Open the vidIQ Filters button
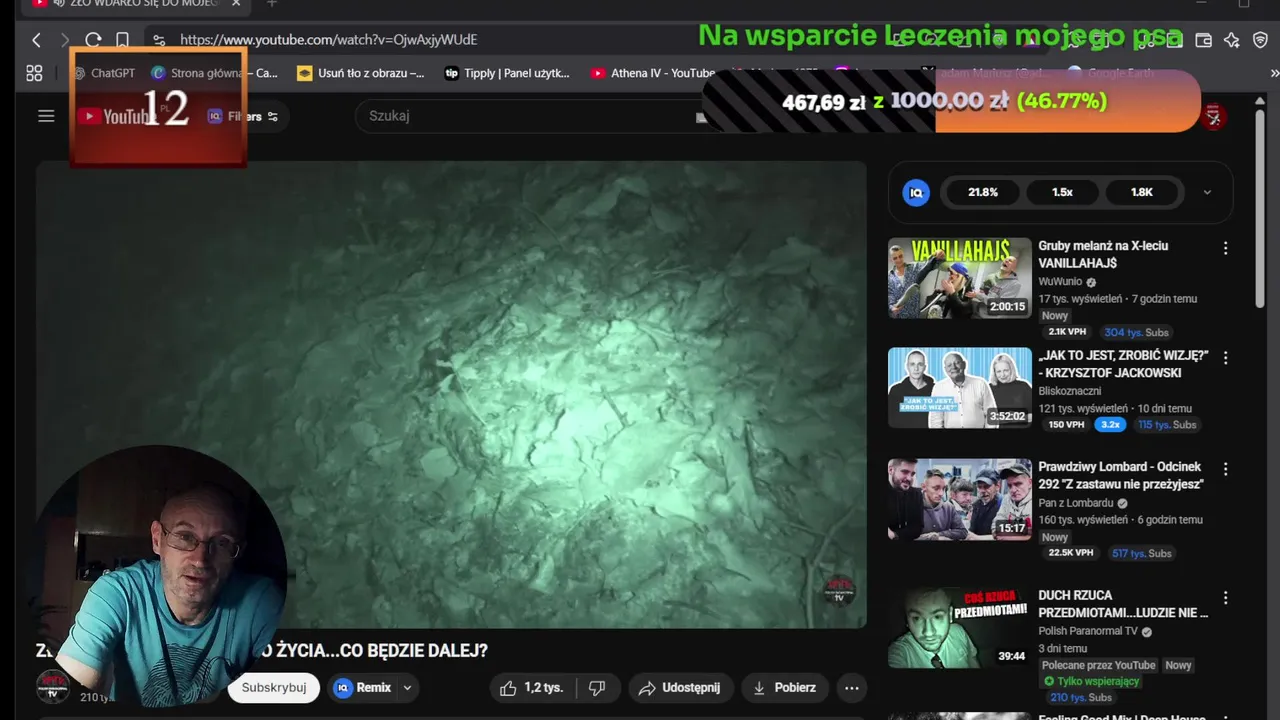1280x720 pixels. [242, 116]
